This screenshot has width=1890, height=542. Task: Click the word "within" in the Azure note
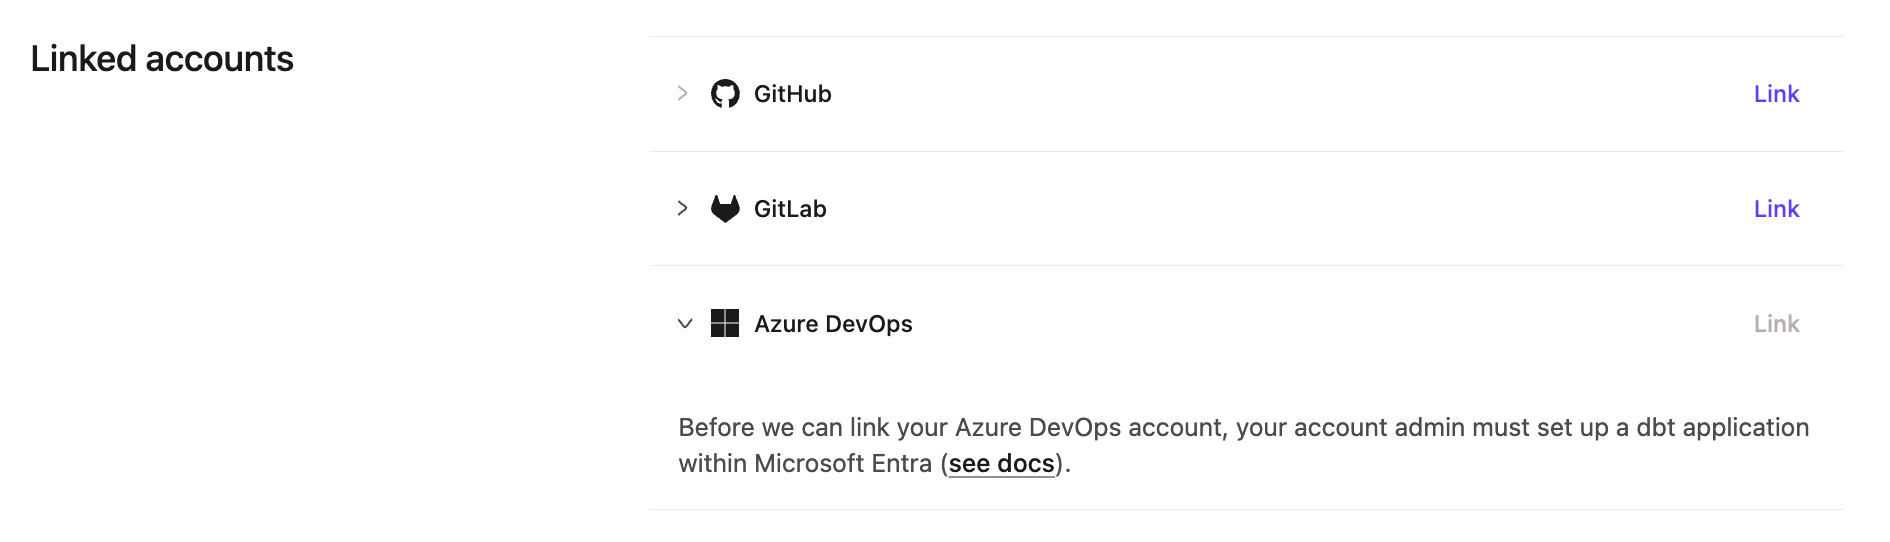coord(713,464)
